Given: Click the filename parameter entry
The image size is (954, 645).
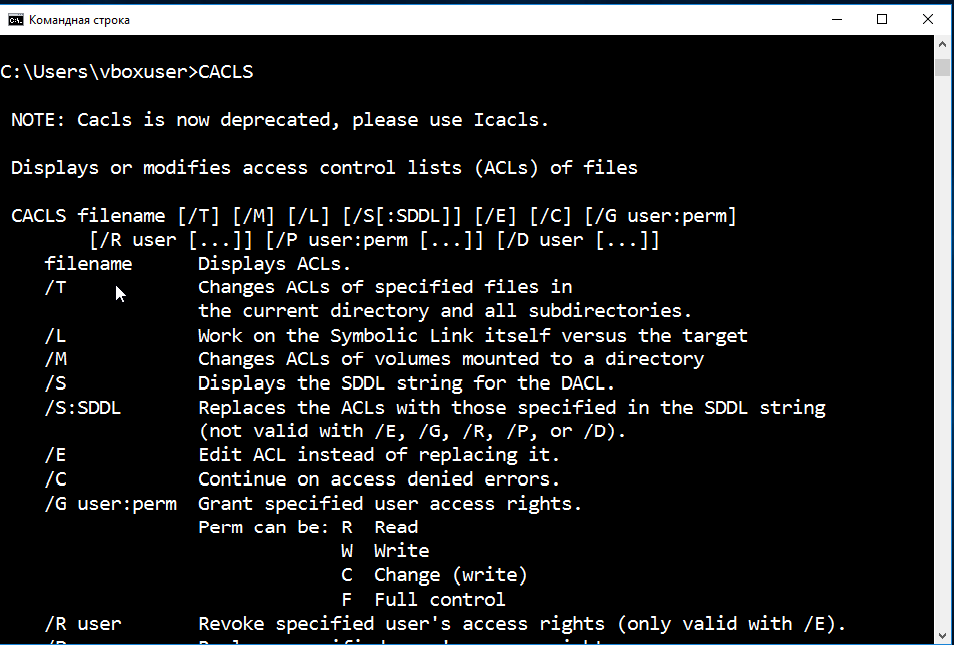Looking at the screenshot, I should point(88,264).
